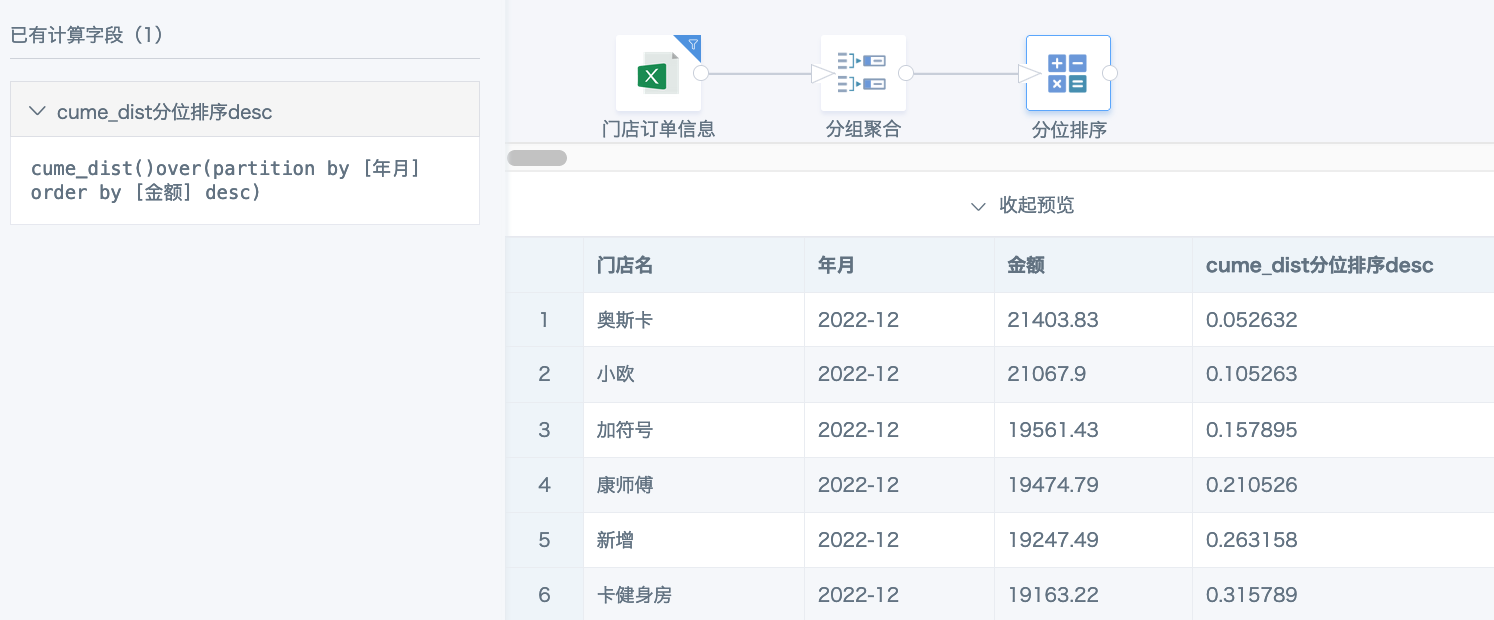Select the 分组聚合 node icon

[x=863, y=73]
